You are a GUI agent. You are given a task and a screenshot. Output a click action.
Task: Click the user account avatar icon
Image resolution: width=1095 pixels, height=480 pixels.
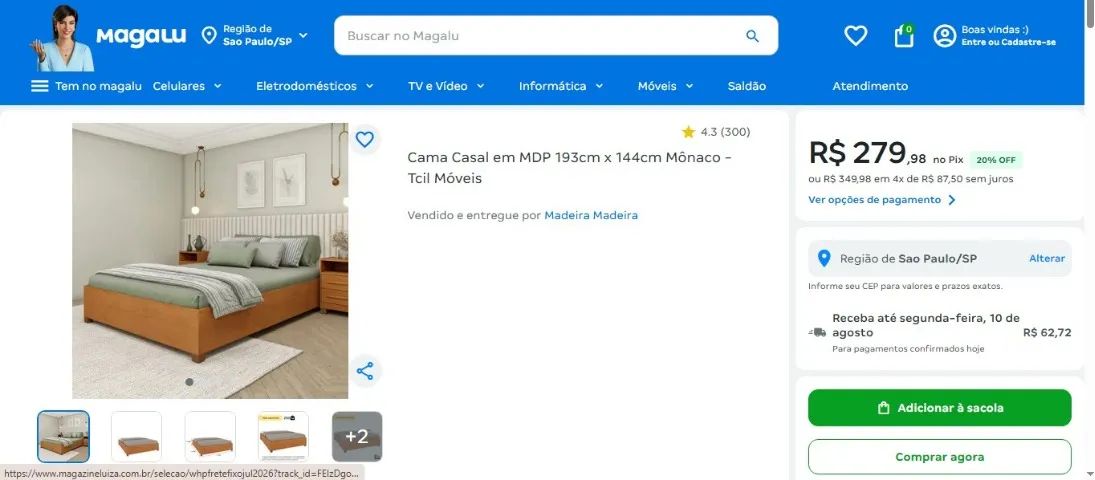[944, 36]
